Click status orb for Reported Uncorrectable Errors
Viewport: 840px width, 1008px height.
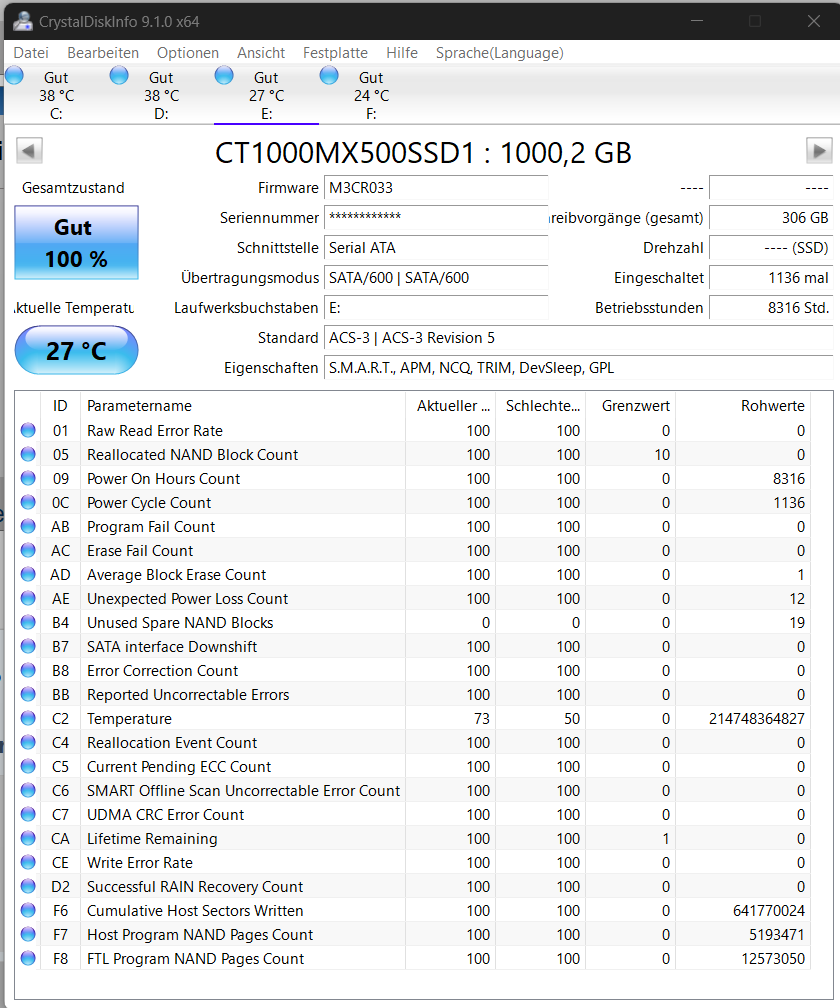pos(28,694)
